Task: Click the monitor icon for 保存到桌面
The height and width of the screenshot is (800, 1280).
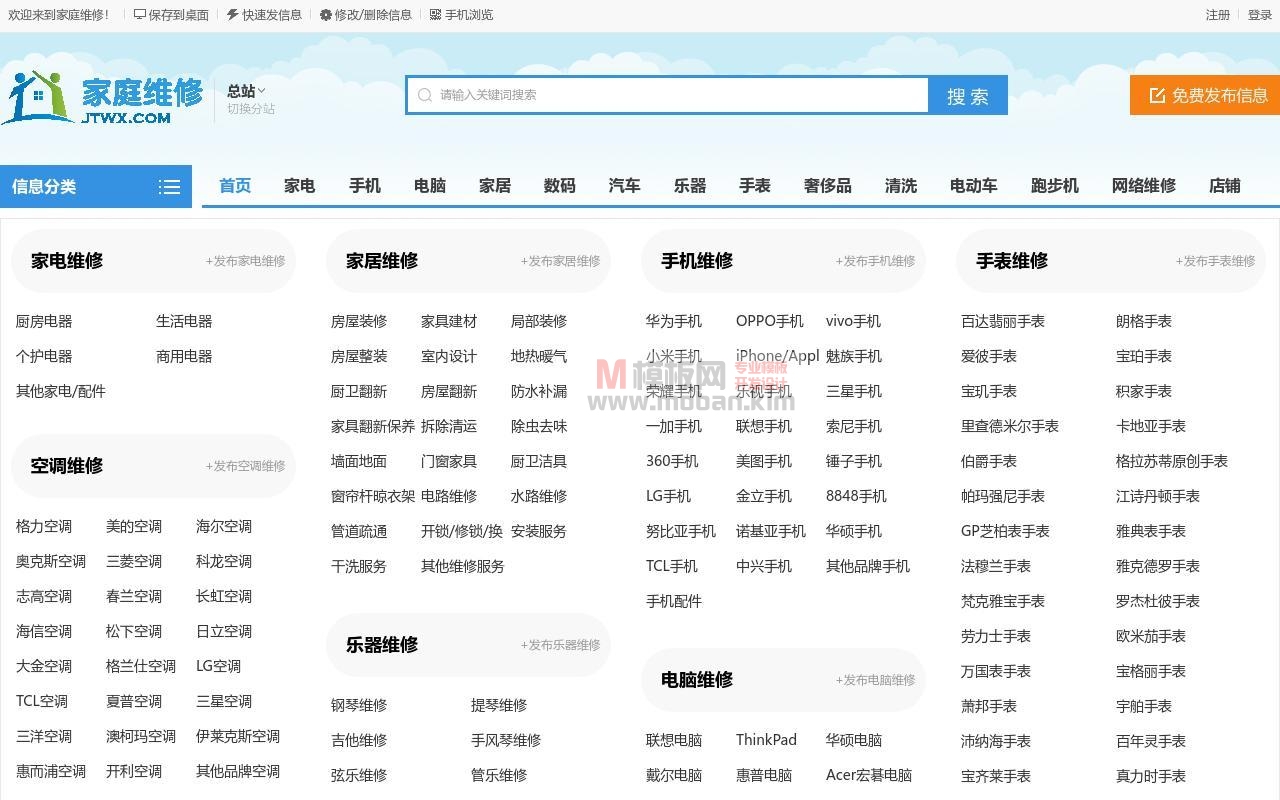Action: click(139, 15)
